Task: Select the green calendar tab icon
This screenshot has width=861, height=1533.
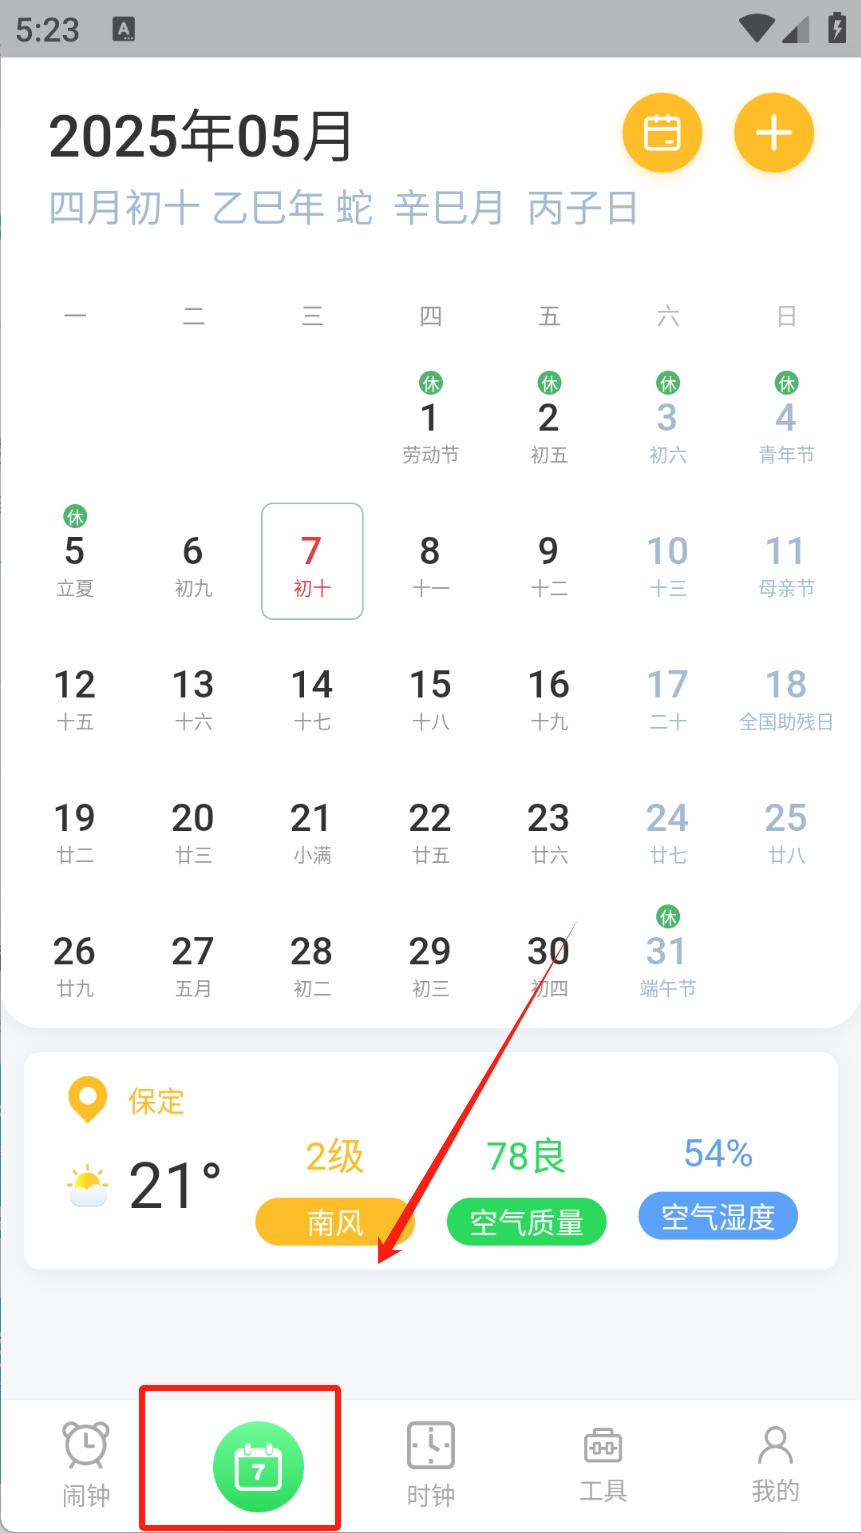Action: 258,1468
